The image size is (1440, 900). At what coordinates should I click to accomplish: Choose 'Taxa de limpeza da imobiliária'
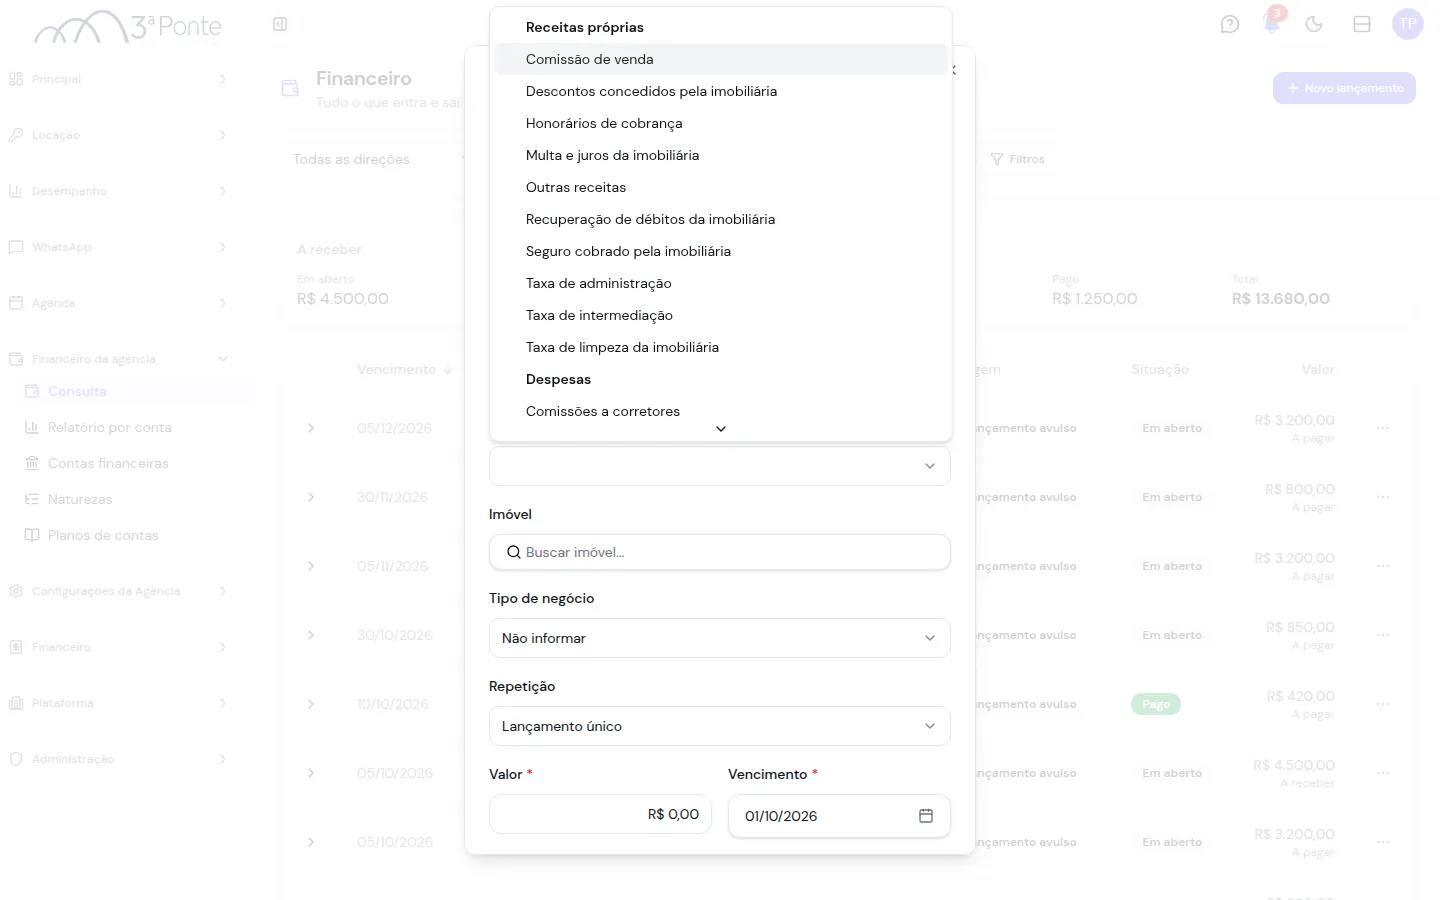[720, 347]
